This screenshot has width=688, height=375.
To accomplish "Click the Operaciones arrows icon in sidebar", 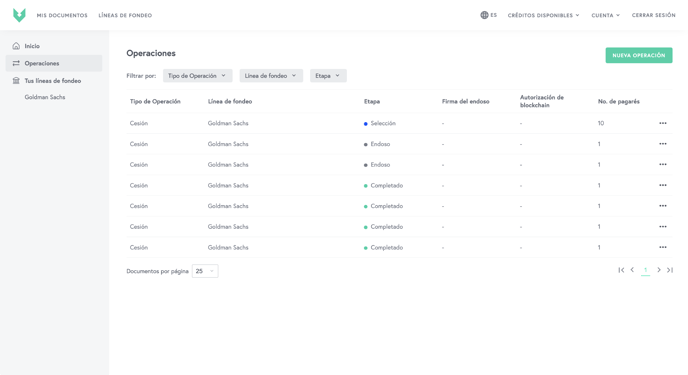I will (16, 63).
